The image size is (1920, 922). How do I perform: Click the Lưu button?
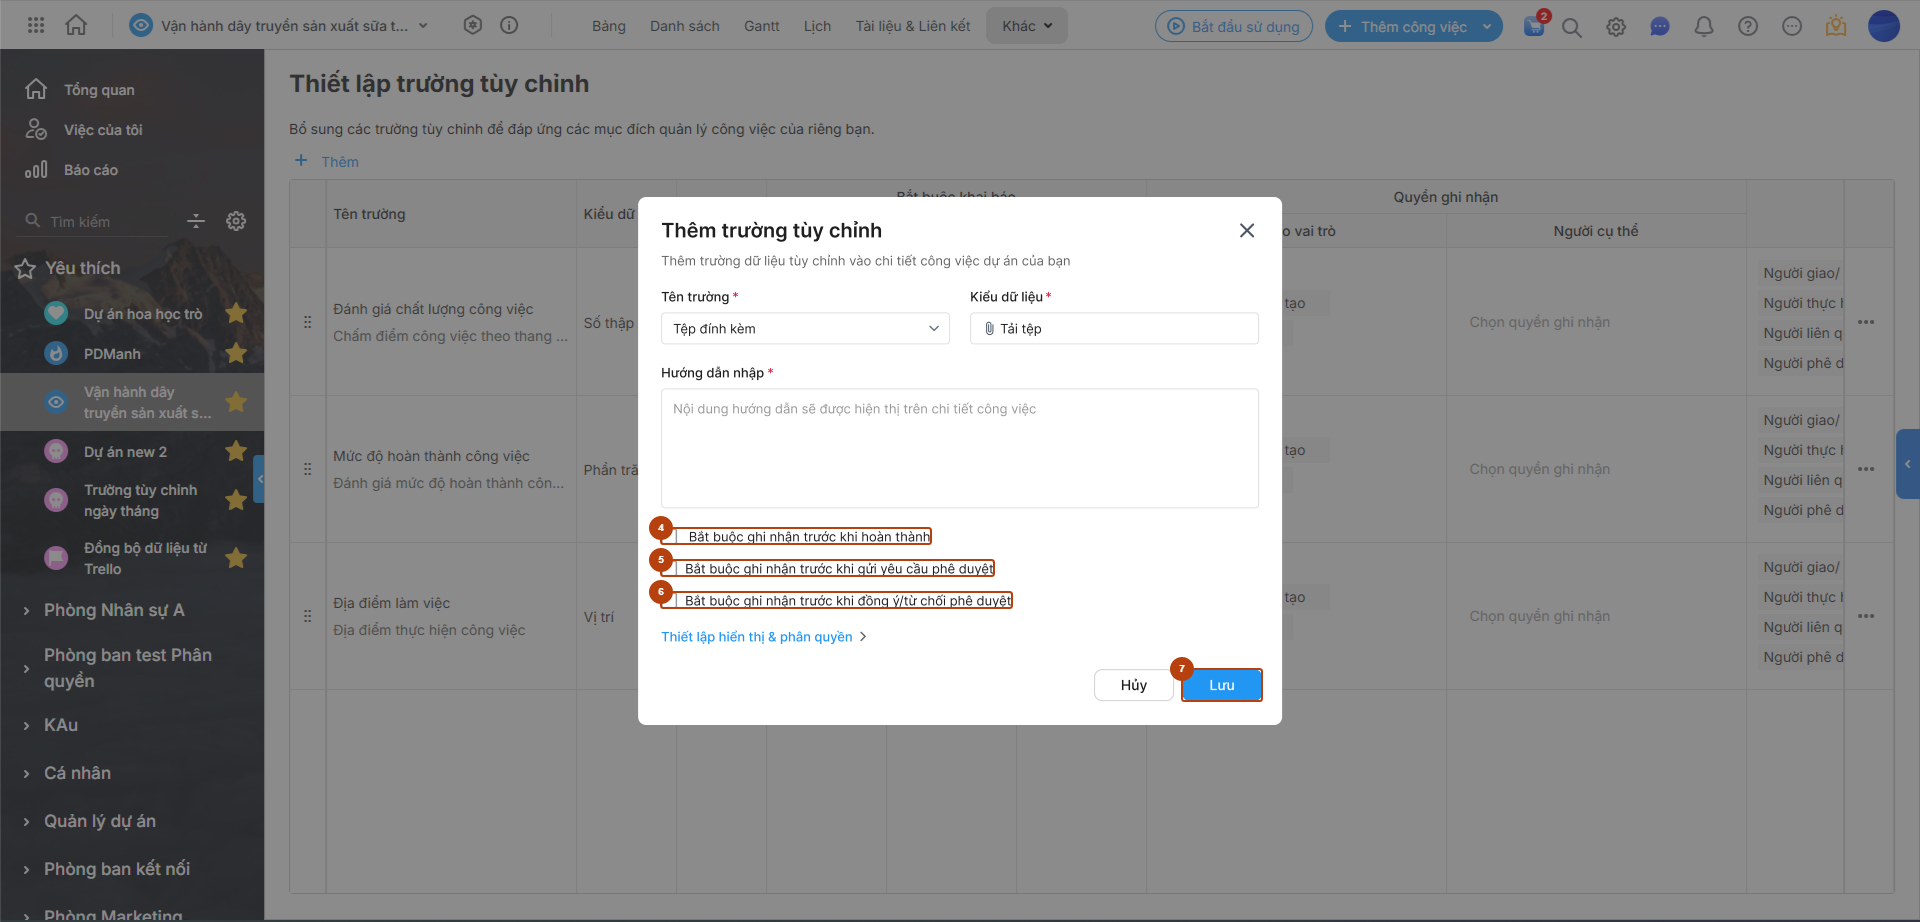pyautogui.click(x=1222, y=685)
